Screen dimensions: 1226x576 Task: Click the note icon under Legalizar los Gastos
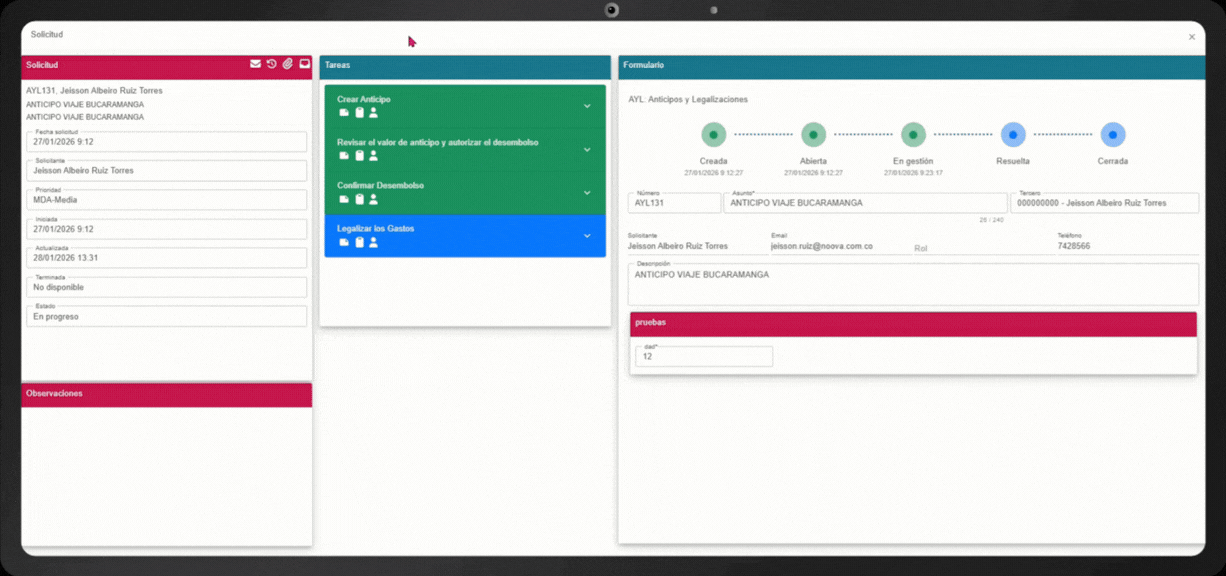pyautogui.click(x=344, y=242)
